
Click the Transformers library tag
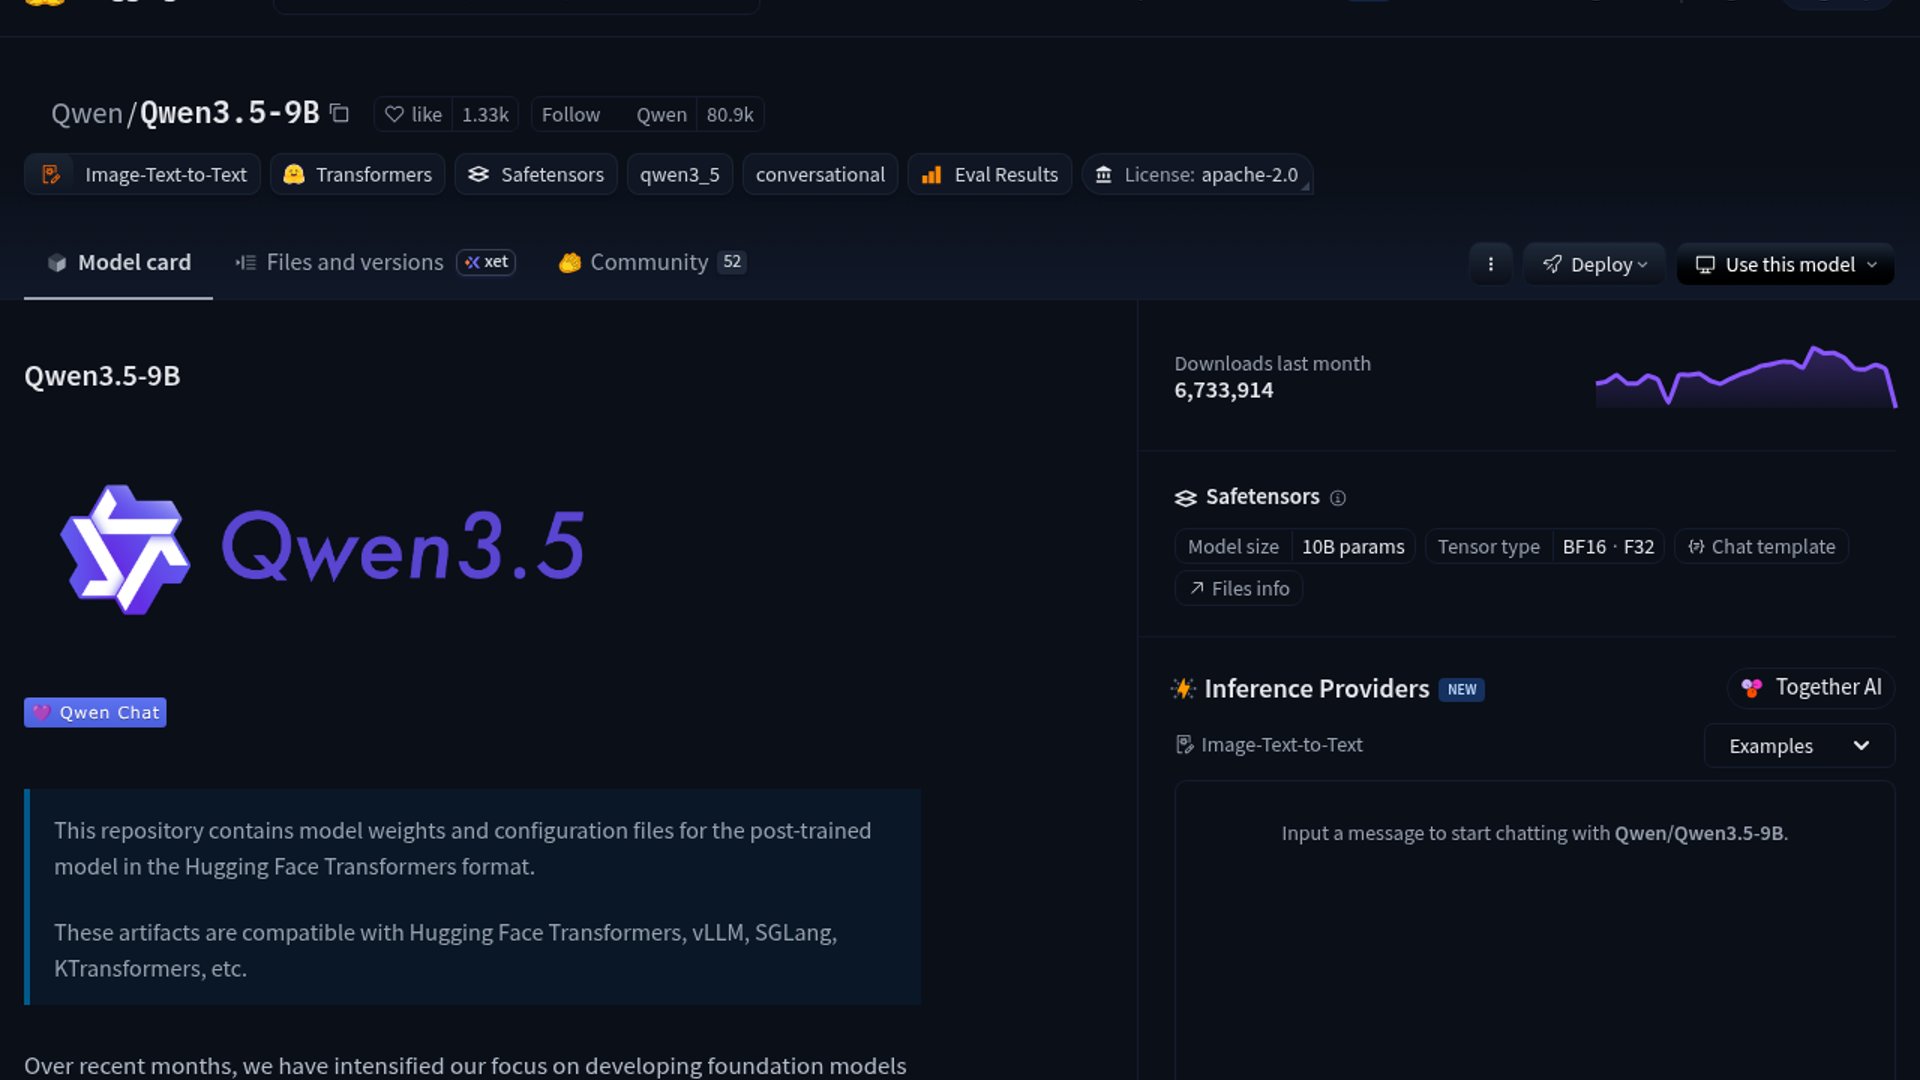(x=357, y=175)
